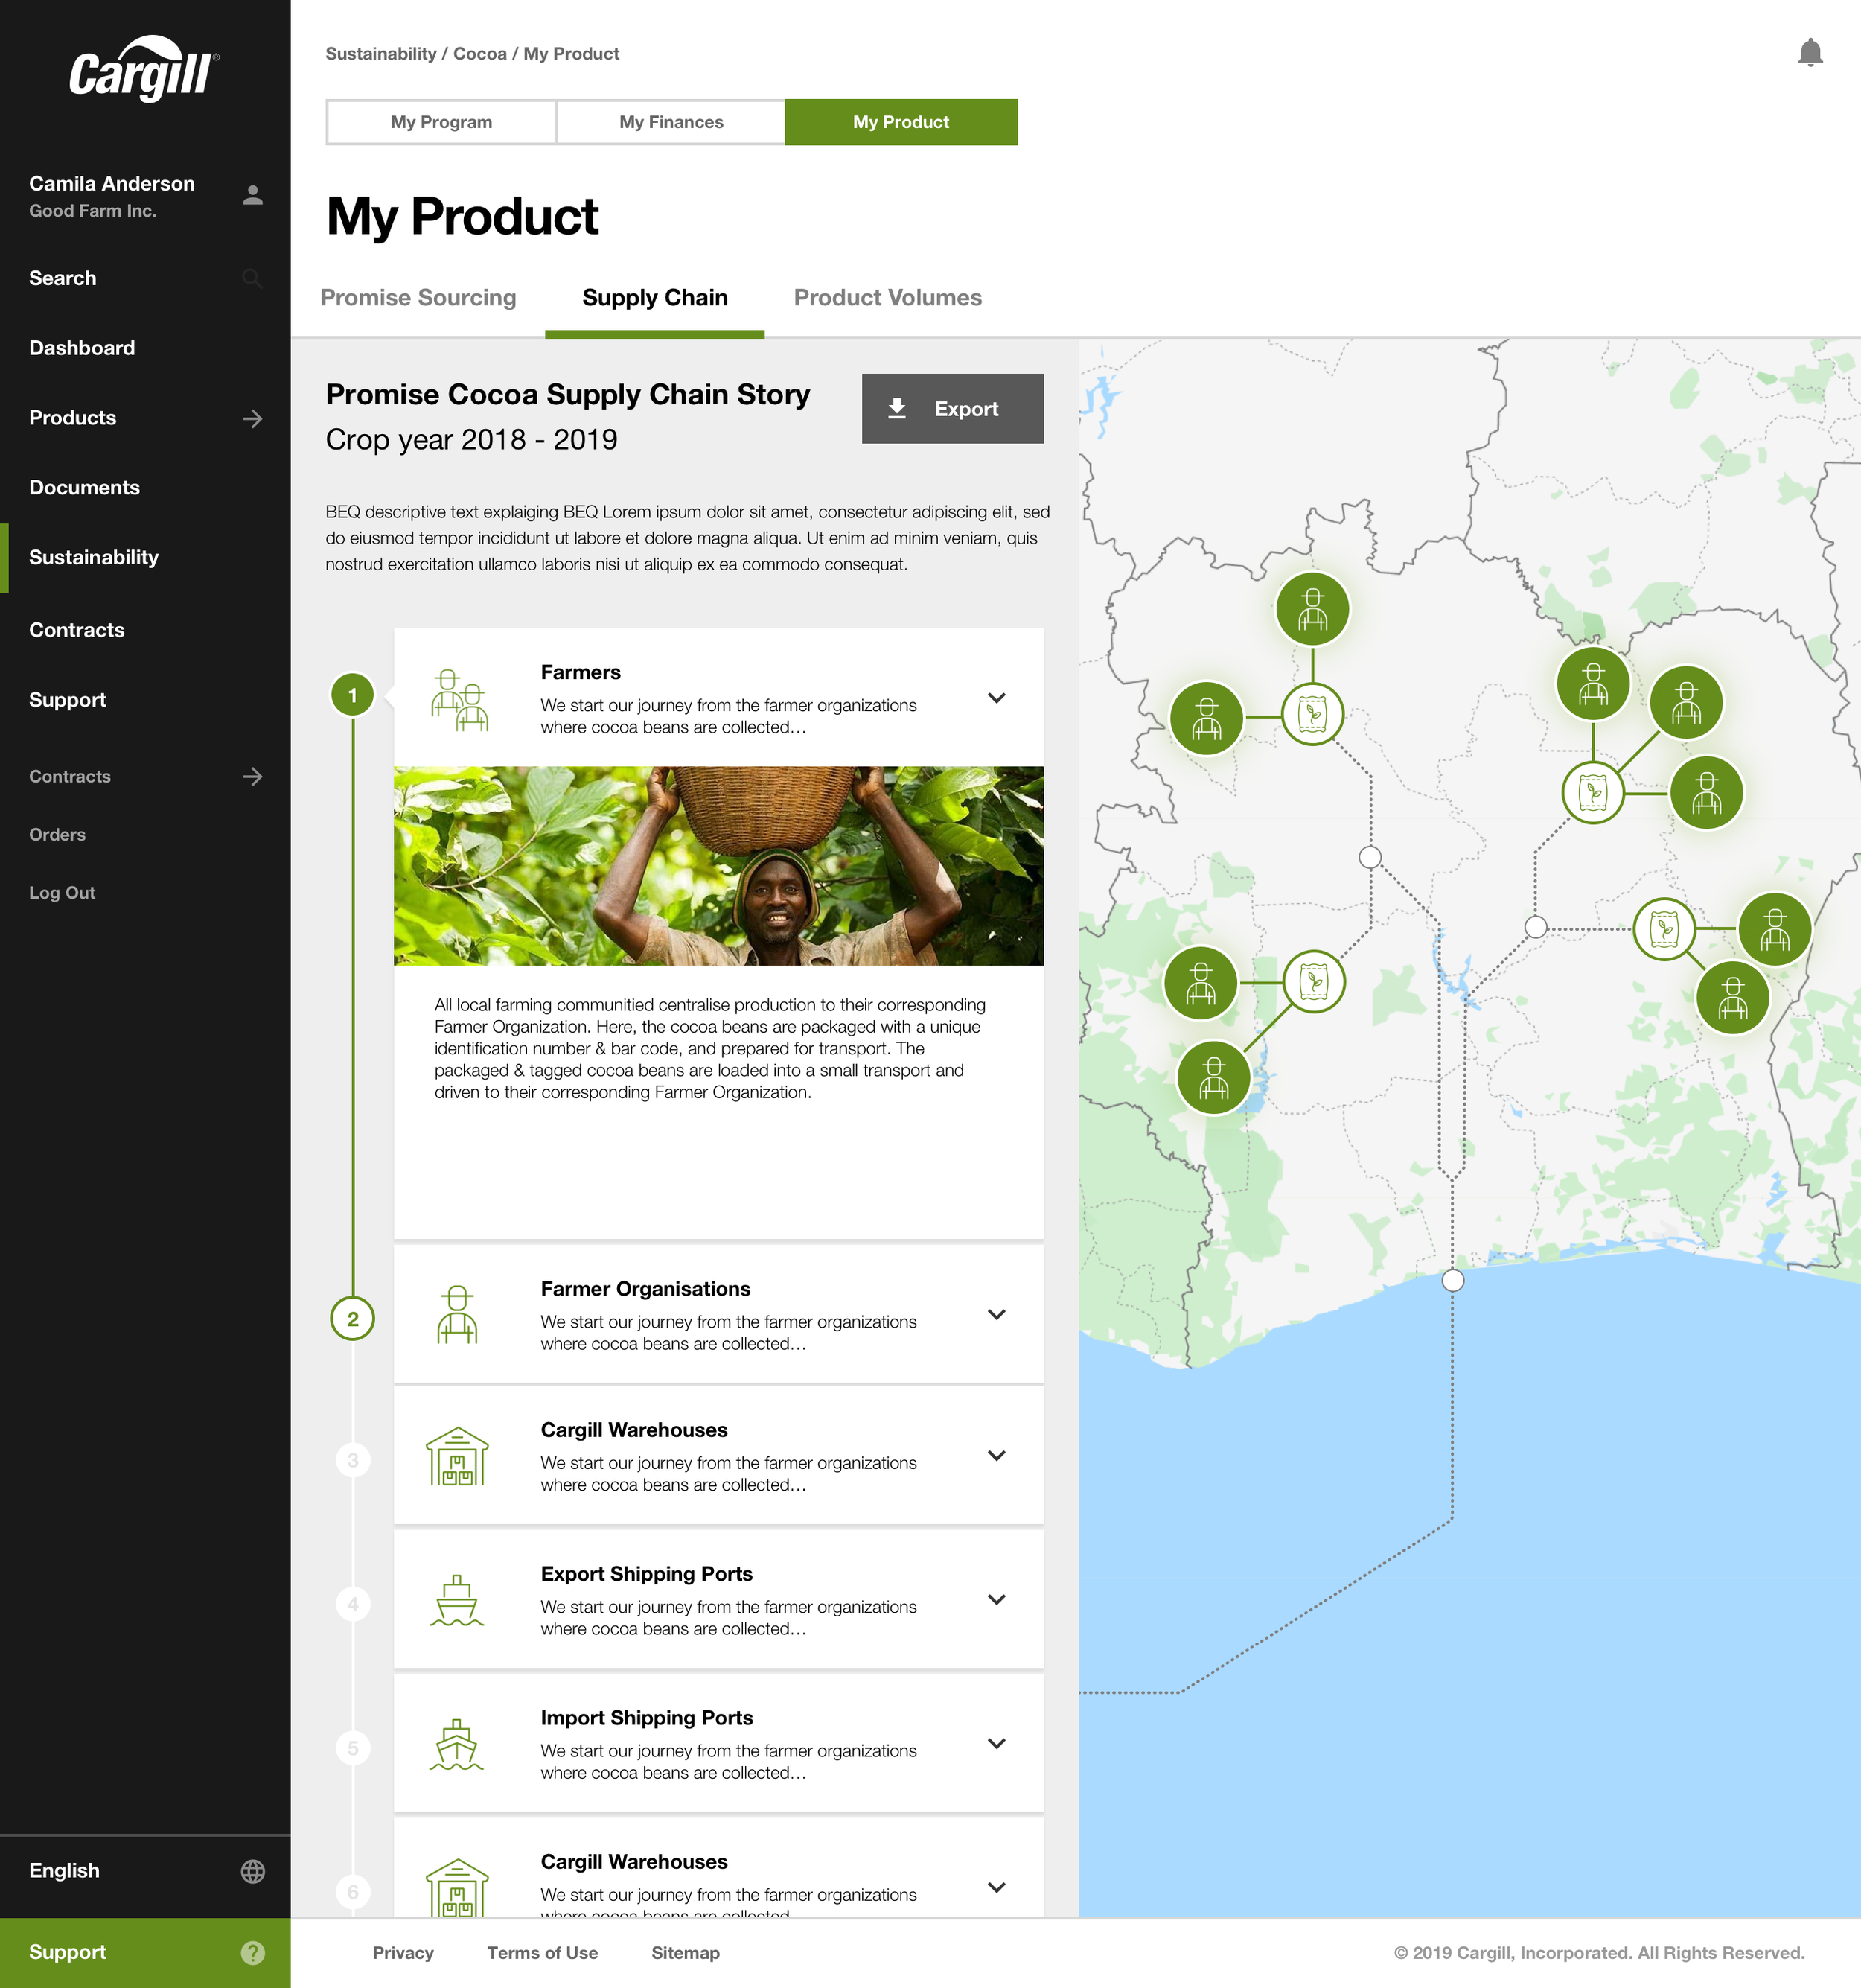Open the notifications bell
1861x1988 pixels.
[x=1809, y=53]
